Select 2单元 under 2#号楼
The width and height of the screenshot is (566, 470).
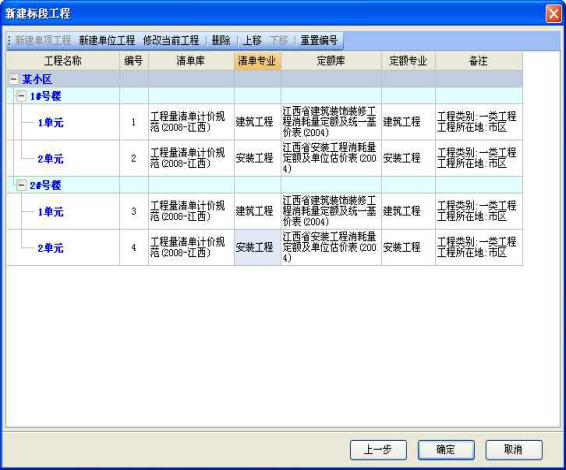51,248
